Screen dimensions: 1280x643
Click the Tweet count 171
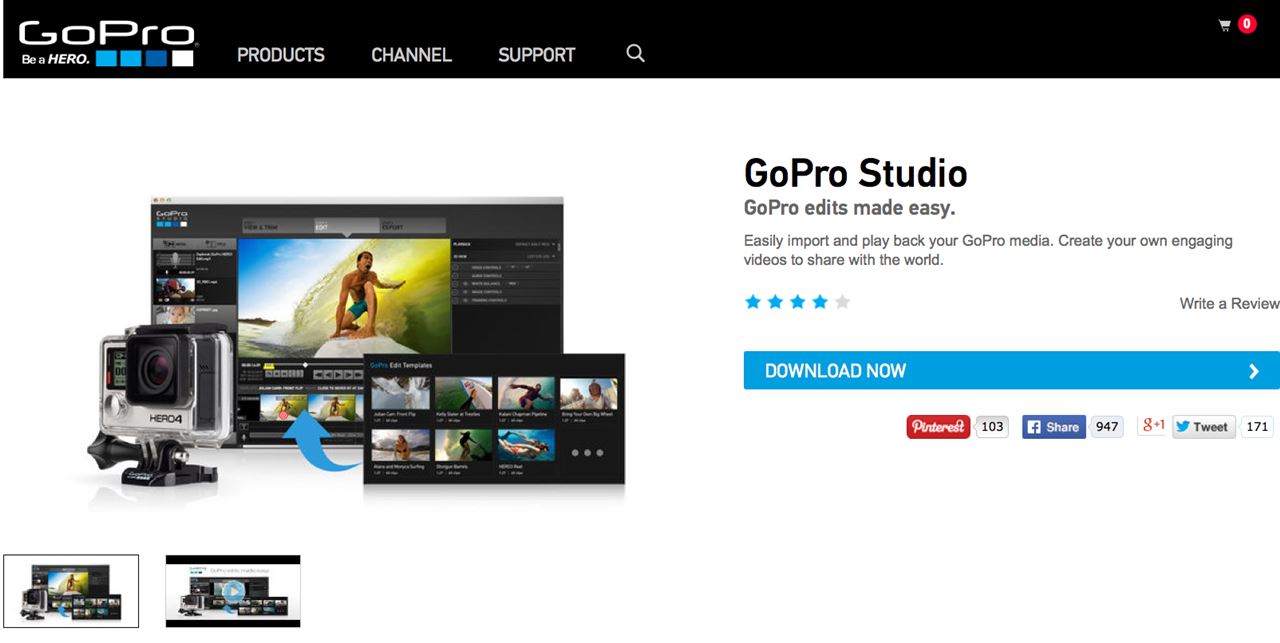[x=1257, y=427]
